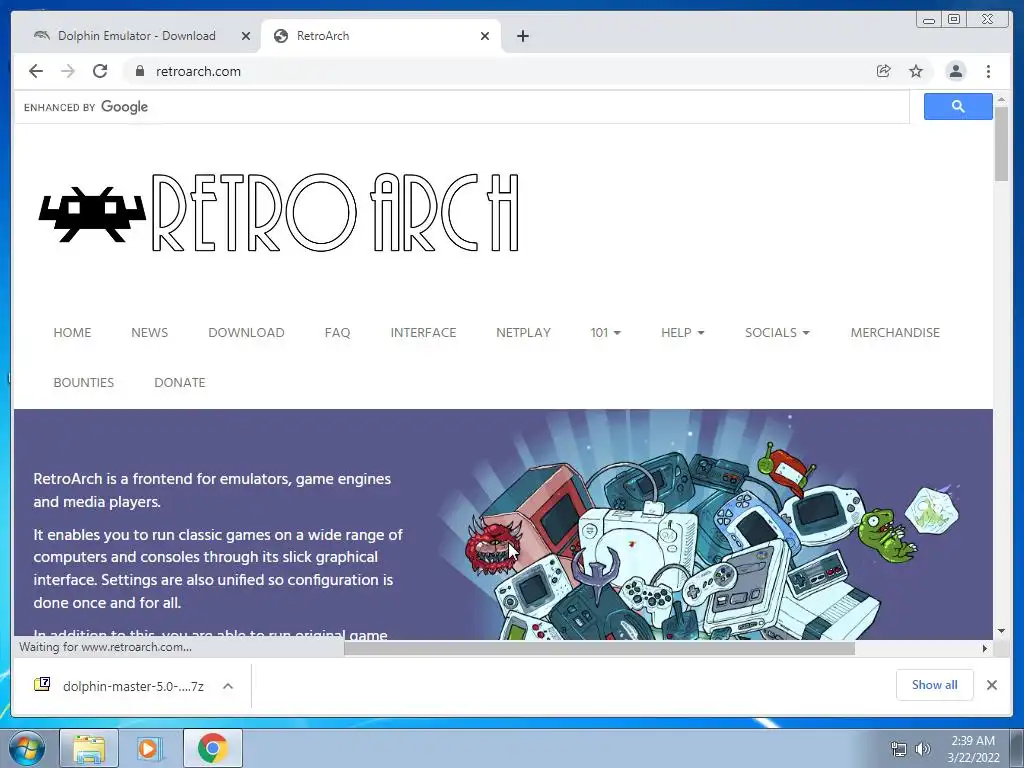Click the RetroArch invader logo
Image resolution: width=1024 pixels, height=768 pixels.
coord(92,215)
